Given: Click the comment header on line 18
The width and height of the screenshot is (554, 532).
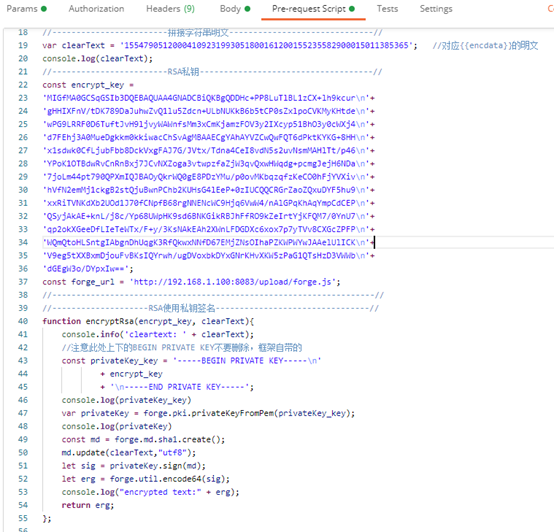Looking at the screenshot, I should pos(212,32).
